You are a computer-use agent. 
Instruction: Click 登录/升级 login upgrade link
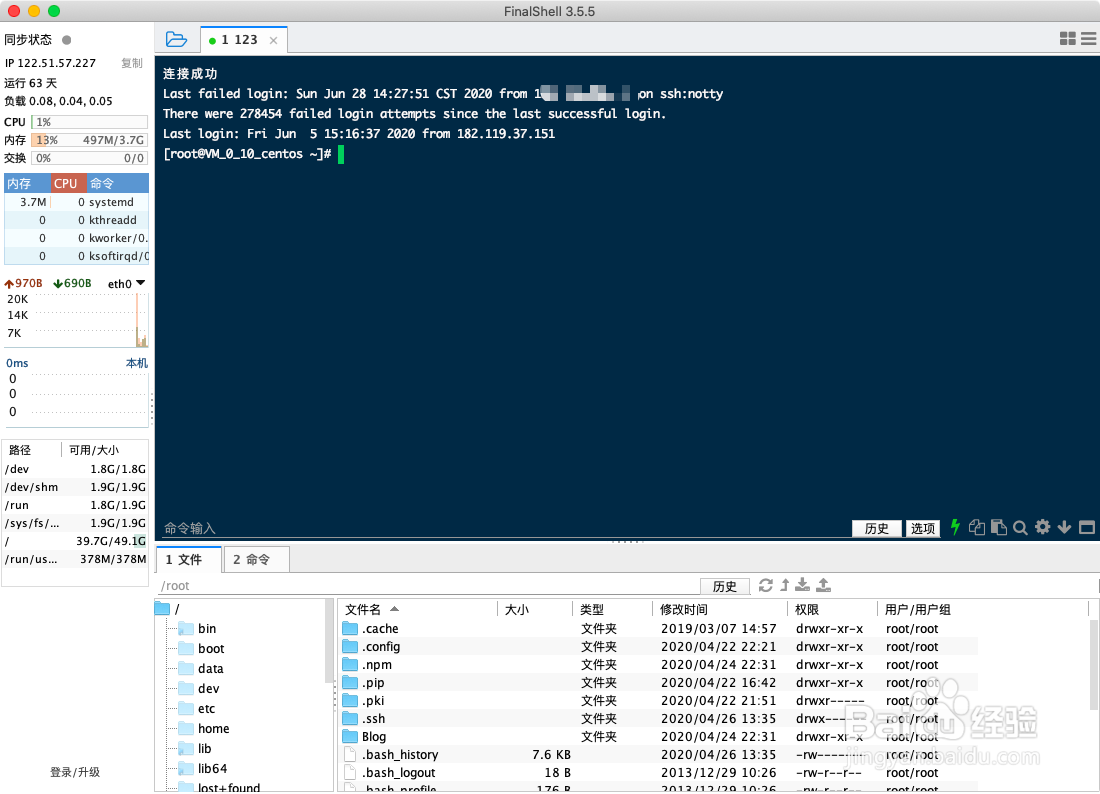(75, 772)
